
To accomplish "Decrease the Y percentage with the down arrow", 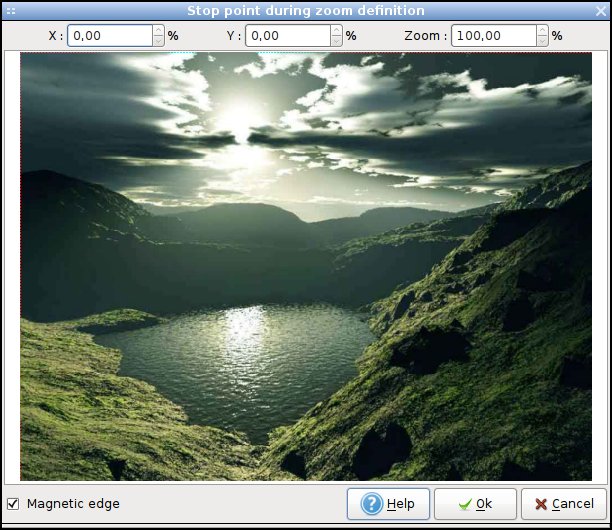I will (336, 41).
